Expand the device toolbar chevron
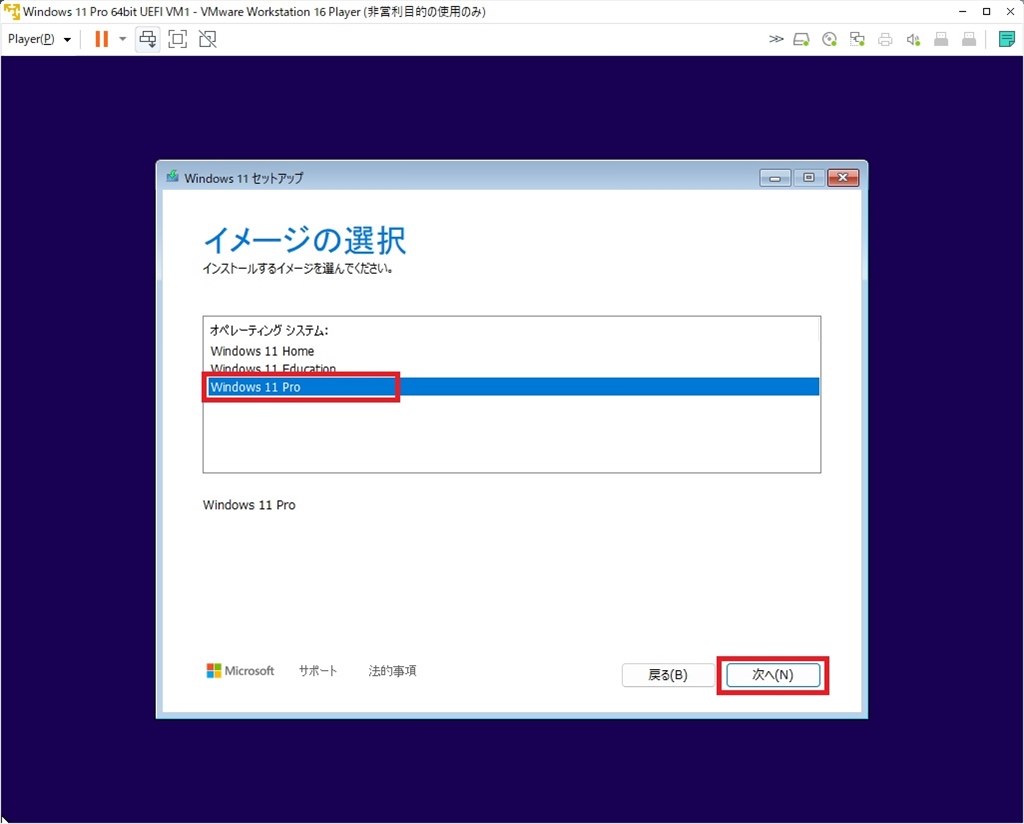Screen dimensions: 1024x824 point(776,39)
